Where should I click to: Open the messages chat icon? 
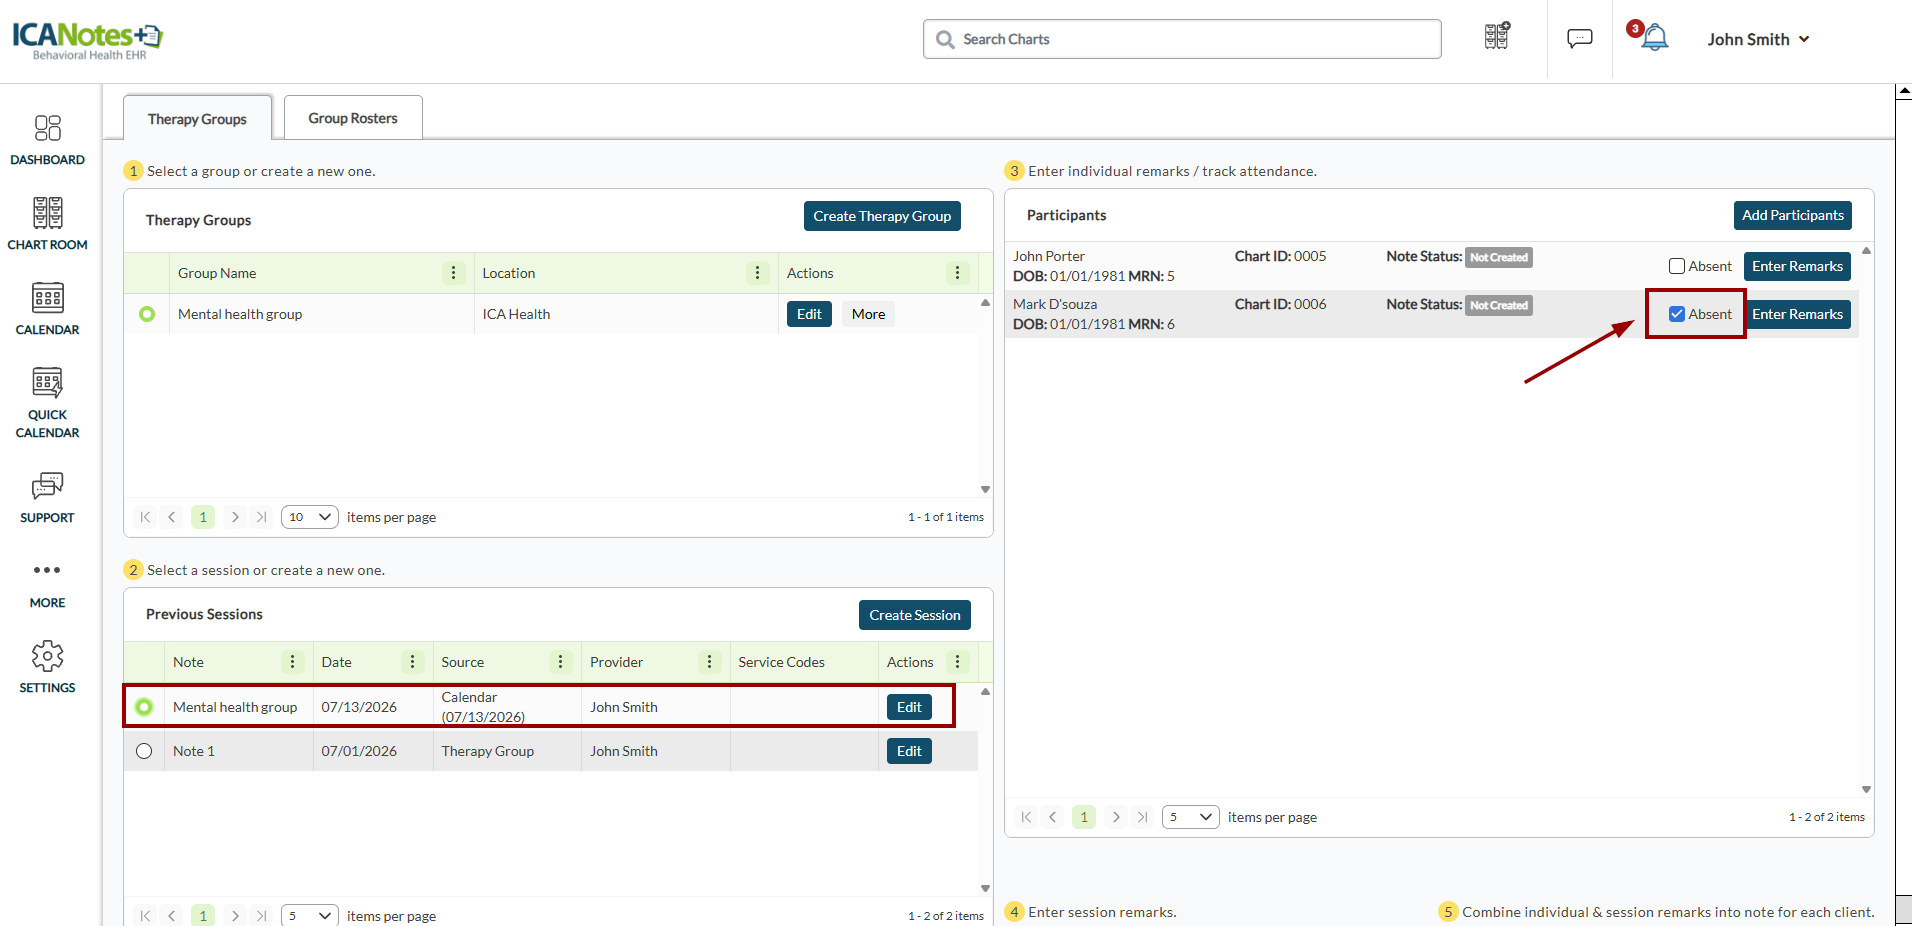[x=1580, y=39]
